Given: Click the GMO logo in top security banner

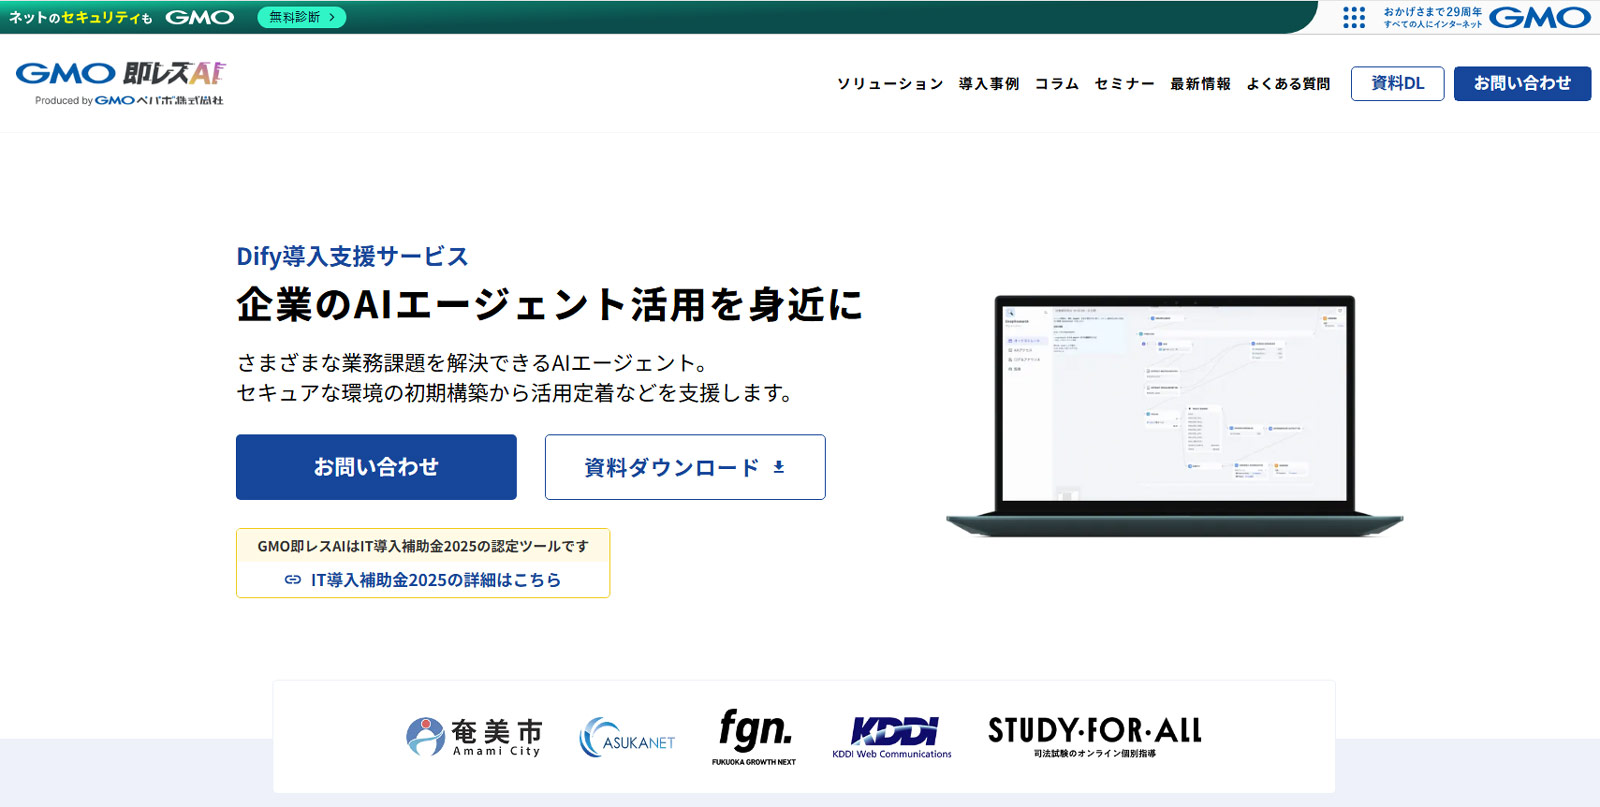Looking at the screenshot, I should (199, 17).
